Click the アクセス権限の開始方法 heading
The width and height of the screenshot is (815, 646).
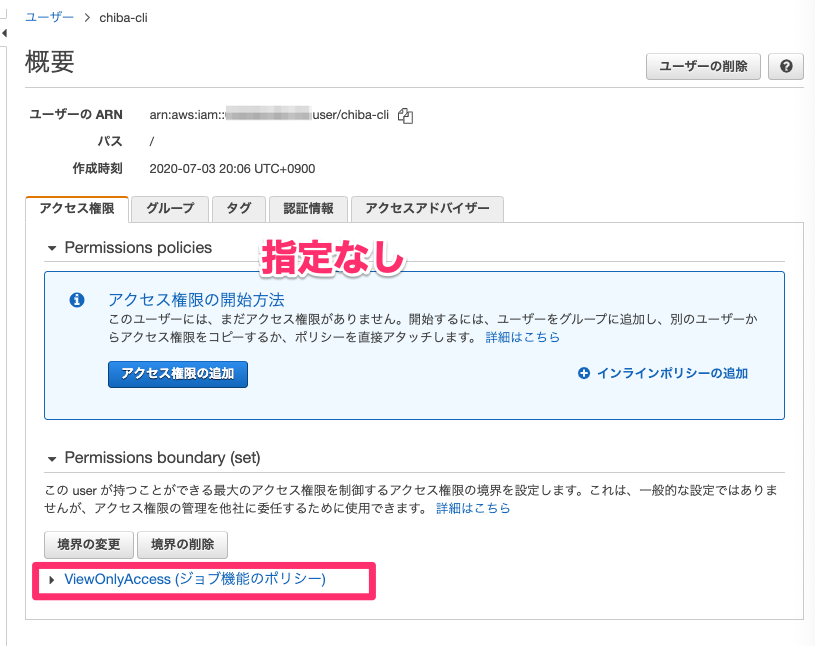(196, 300)
